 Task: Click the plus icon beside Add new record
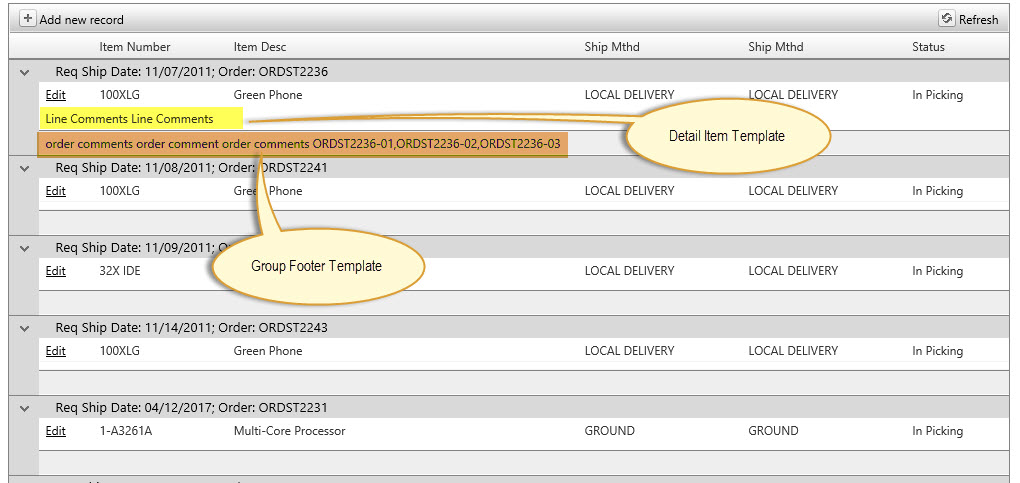tap(28, 19)
